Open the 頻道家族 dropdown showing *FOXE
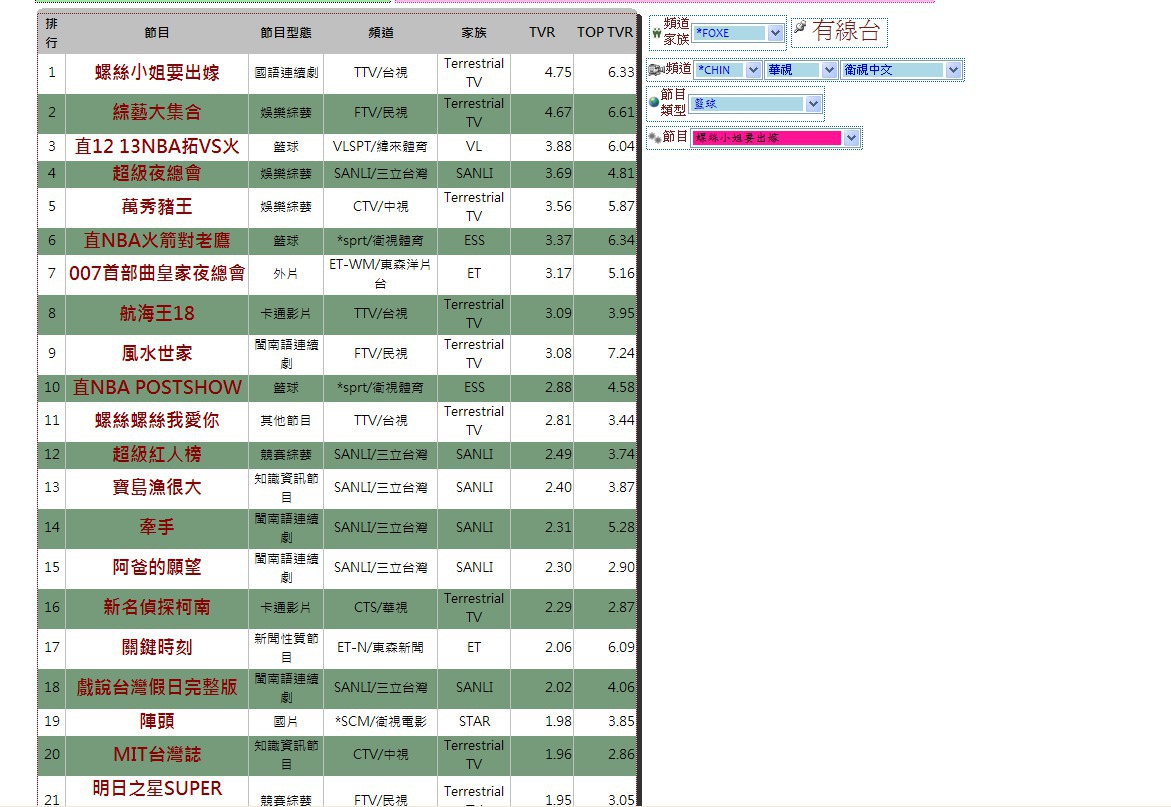1171x807 pixels. 738,33
